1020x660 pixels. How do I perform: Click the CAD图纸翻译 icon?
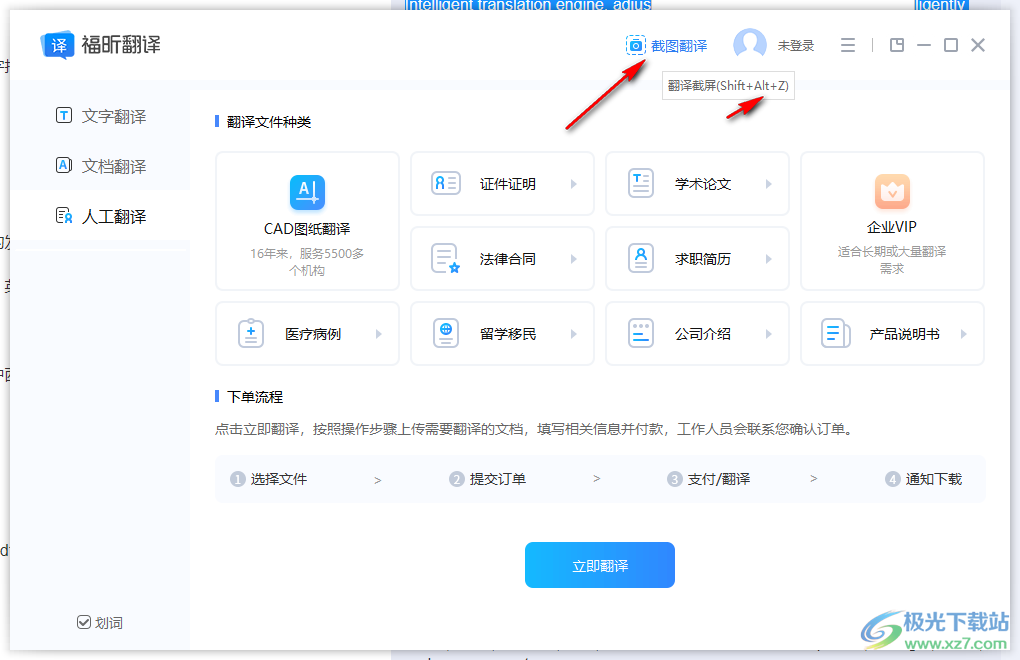click(307, 192)
